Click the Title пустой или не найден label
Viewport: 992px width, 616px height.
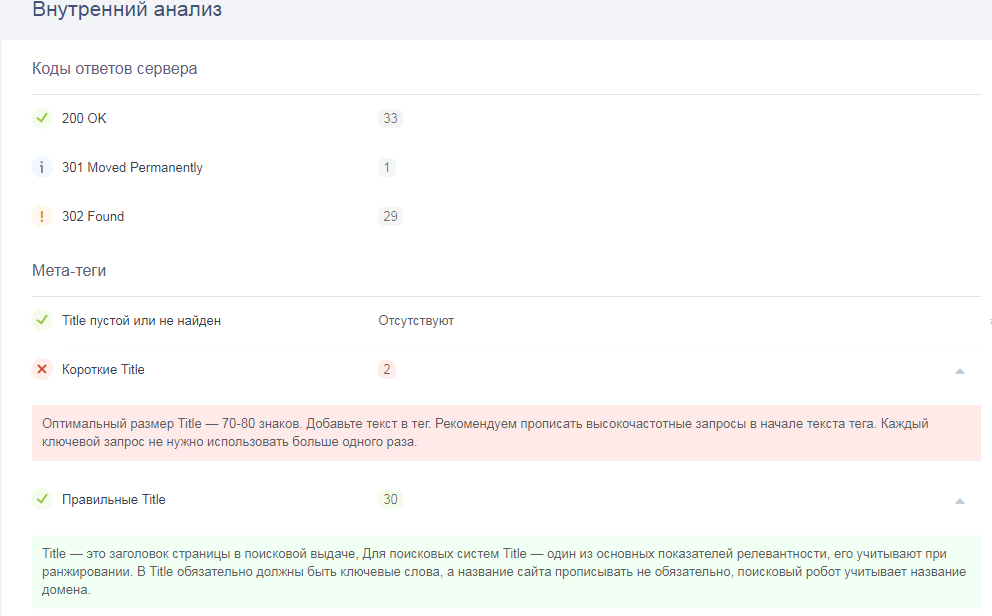point(141,320)
